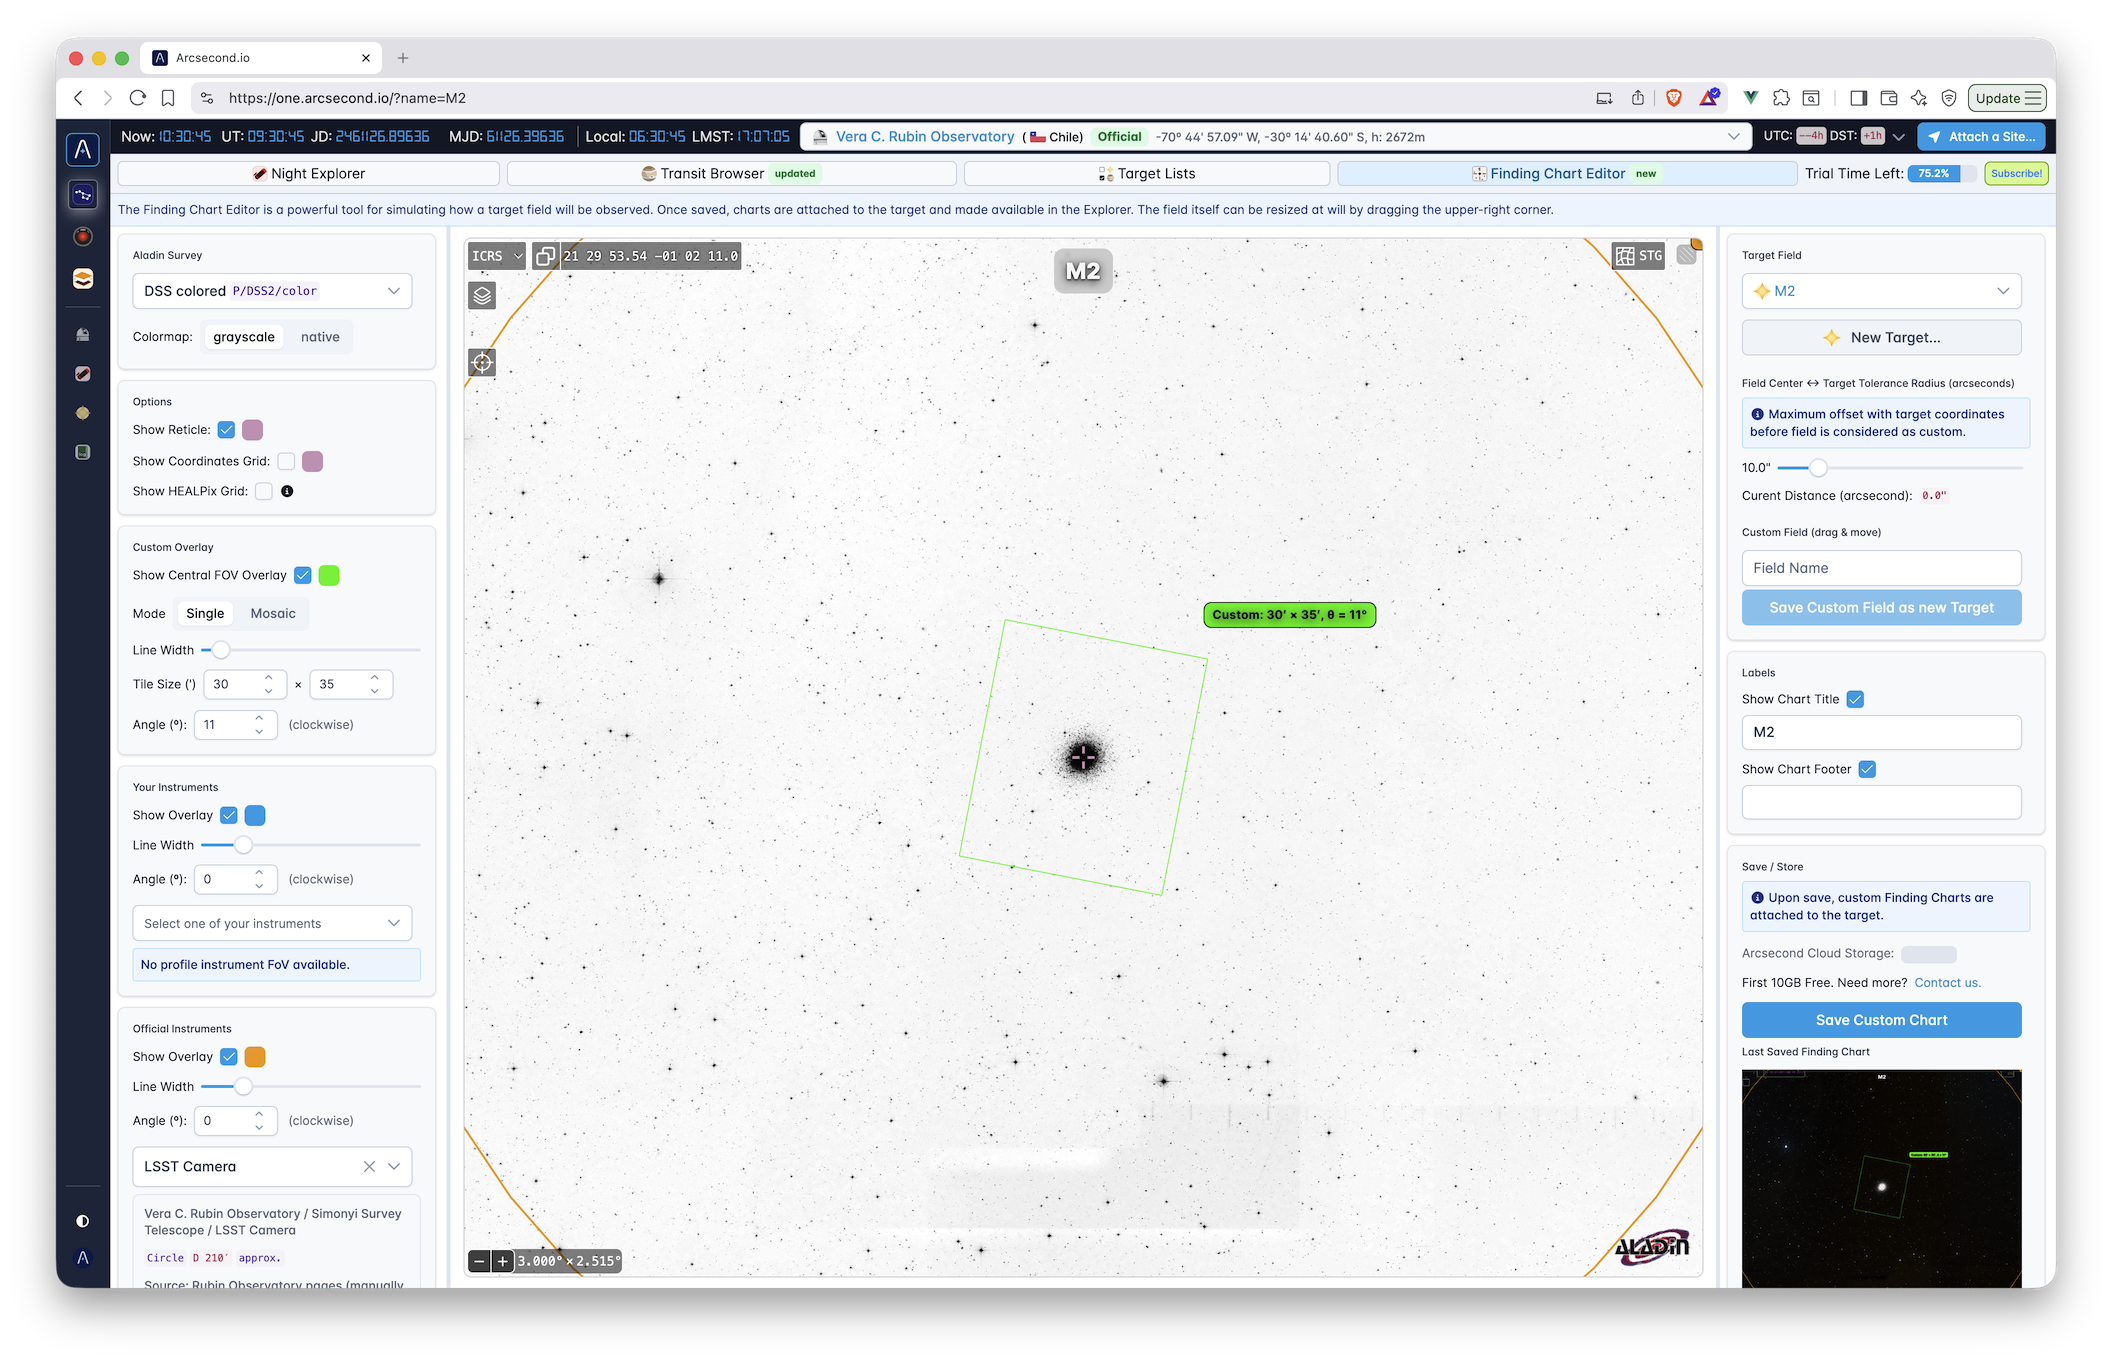
Task: Click the Aladin zoom in plus button
Action: [503, 1261]
